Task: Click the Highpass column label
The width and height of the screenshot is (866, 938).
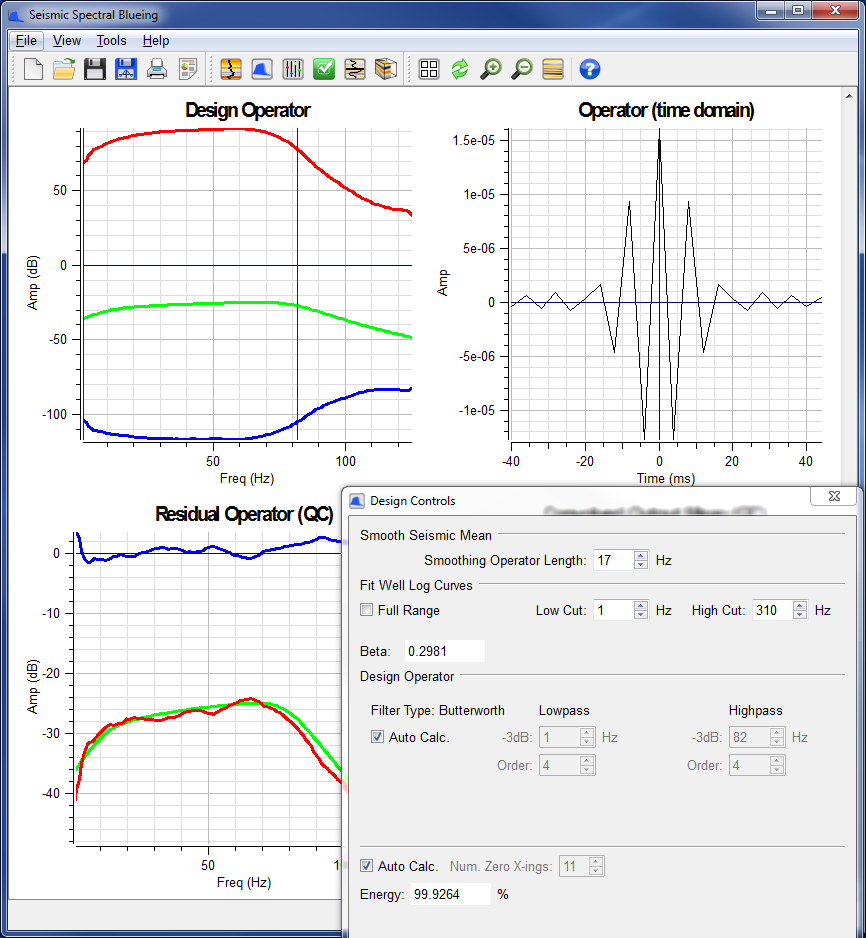Action: pos(755,710)
